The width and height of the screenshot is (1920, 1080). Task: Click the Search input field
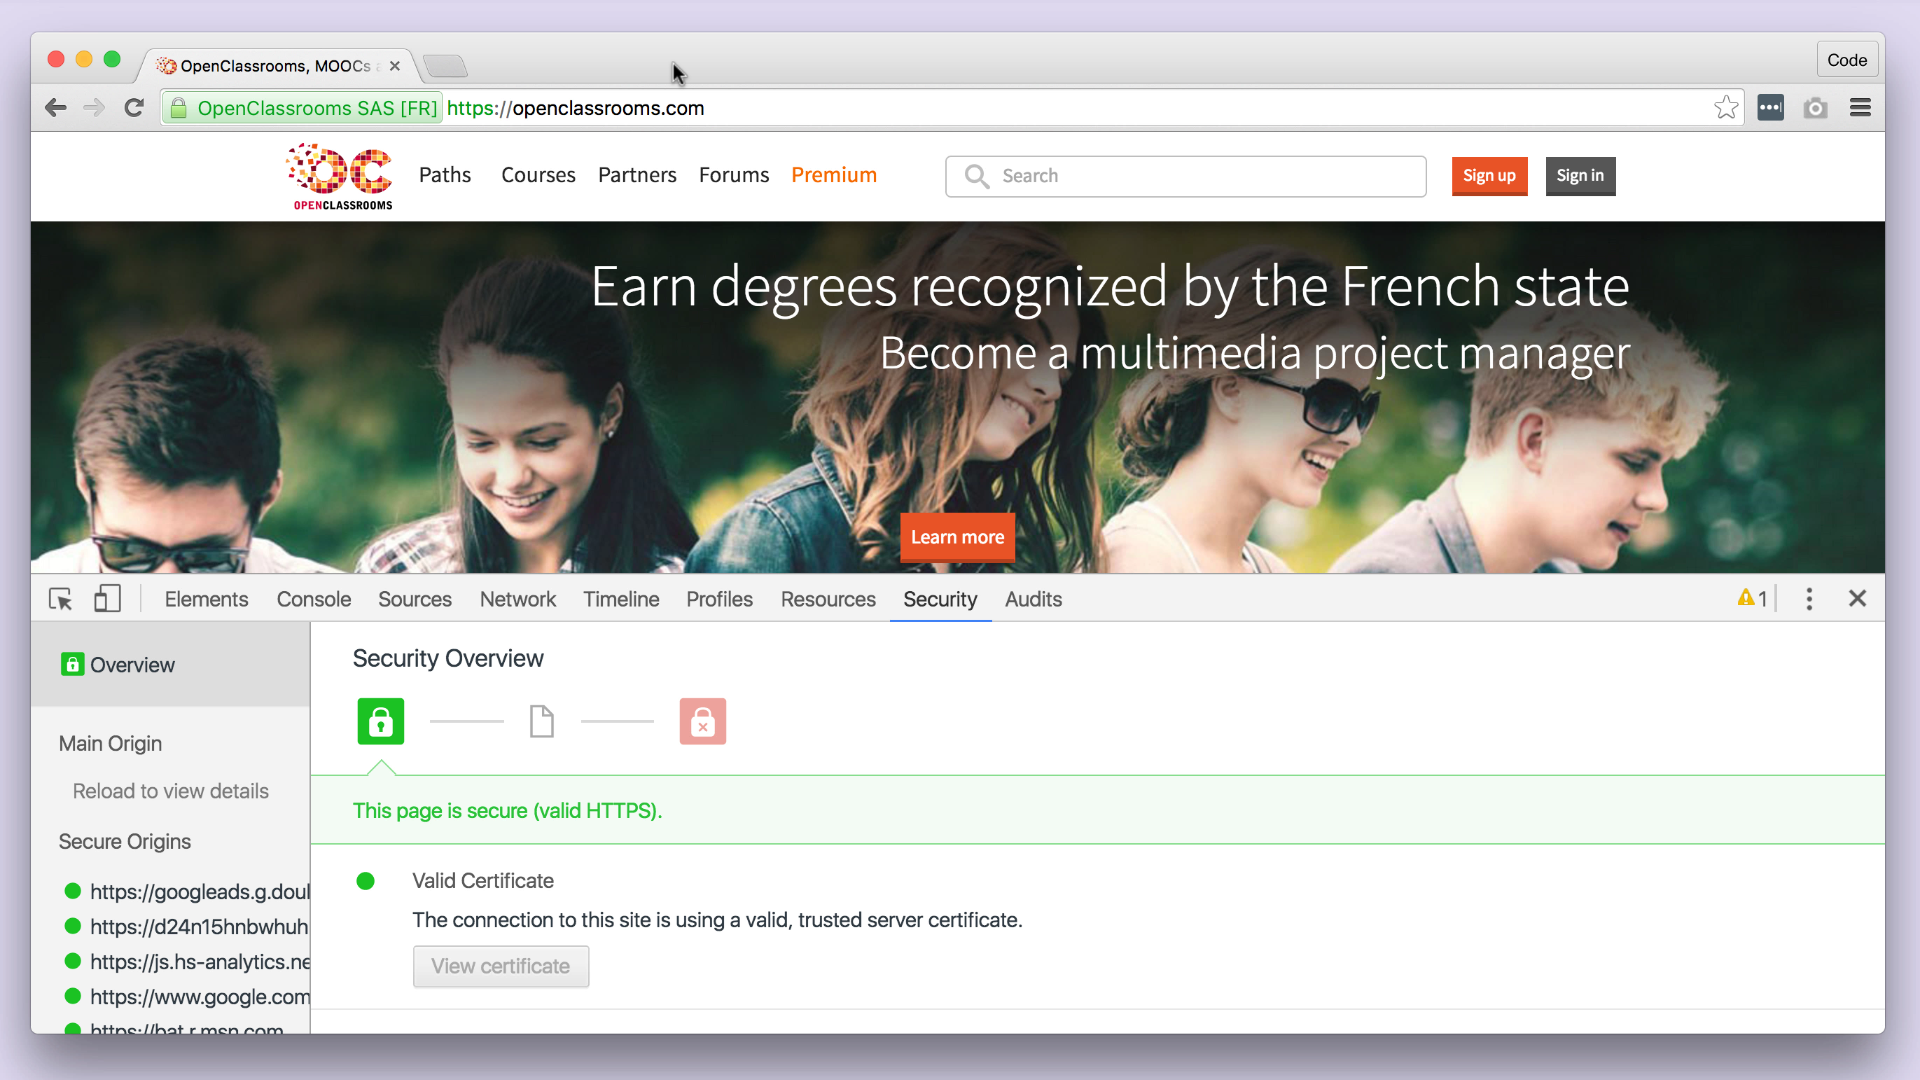1183,174
